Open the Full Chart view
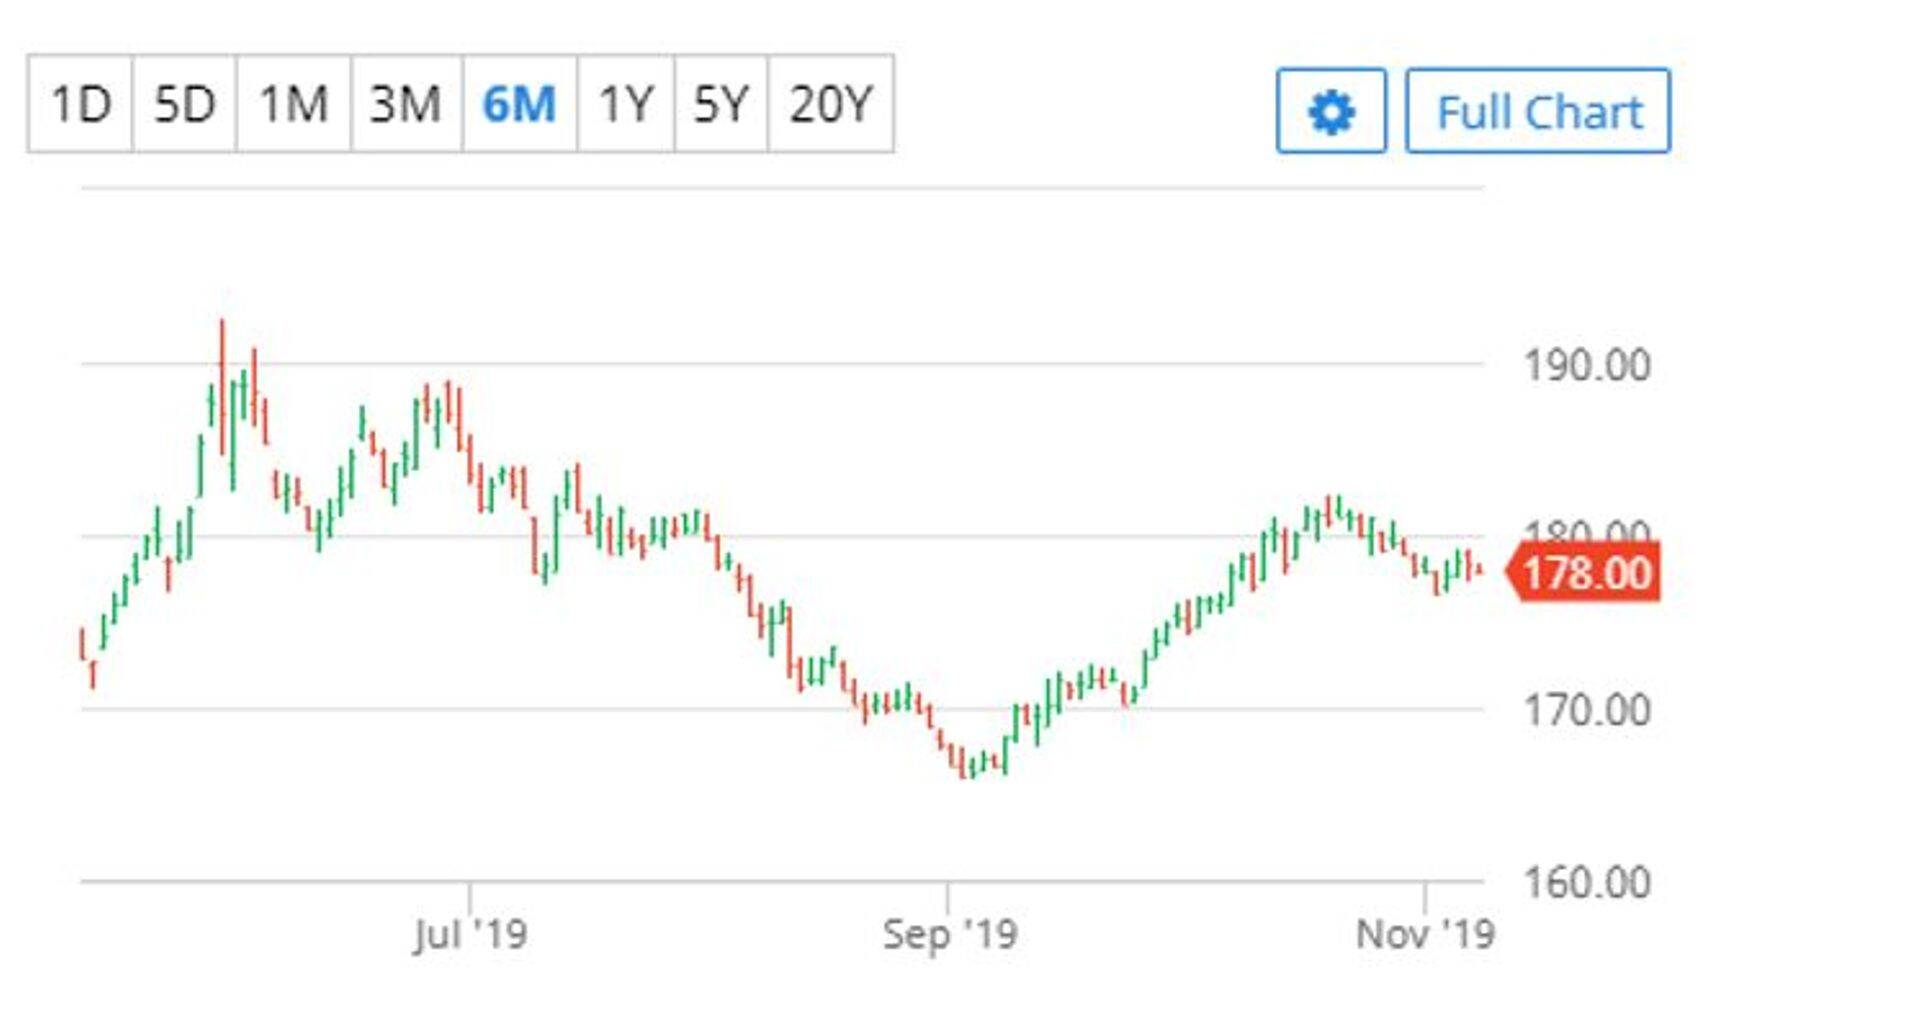This screenshot has height=1014, width=1920. tap(1538, 111)
